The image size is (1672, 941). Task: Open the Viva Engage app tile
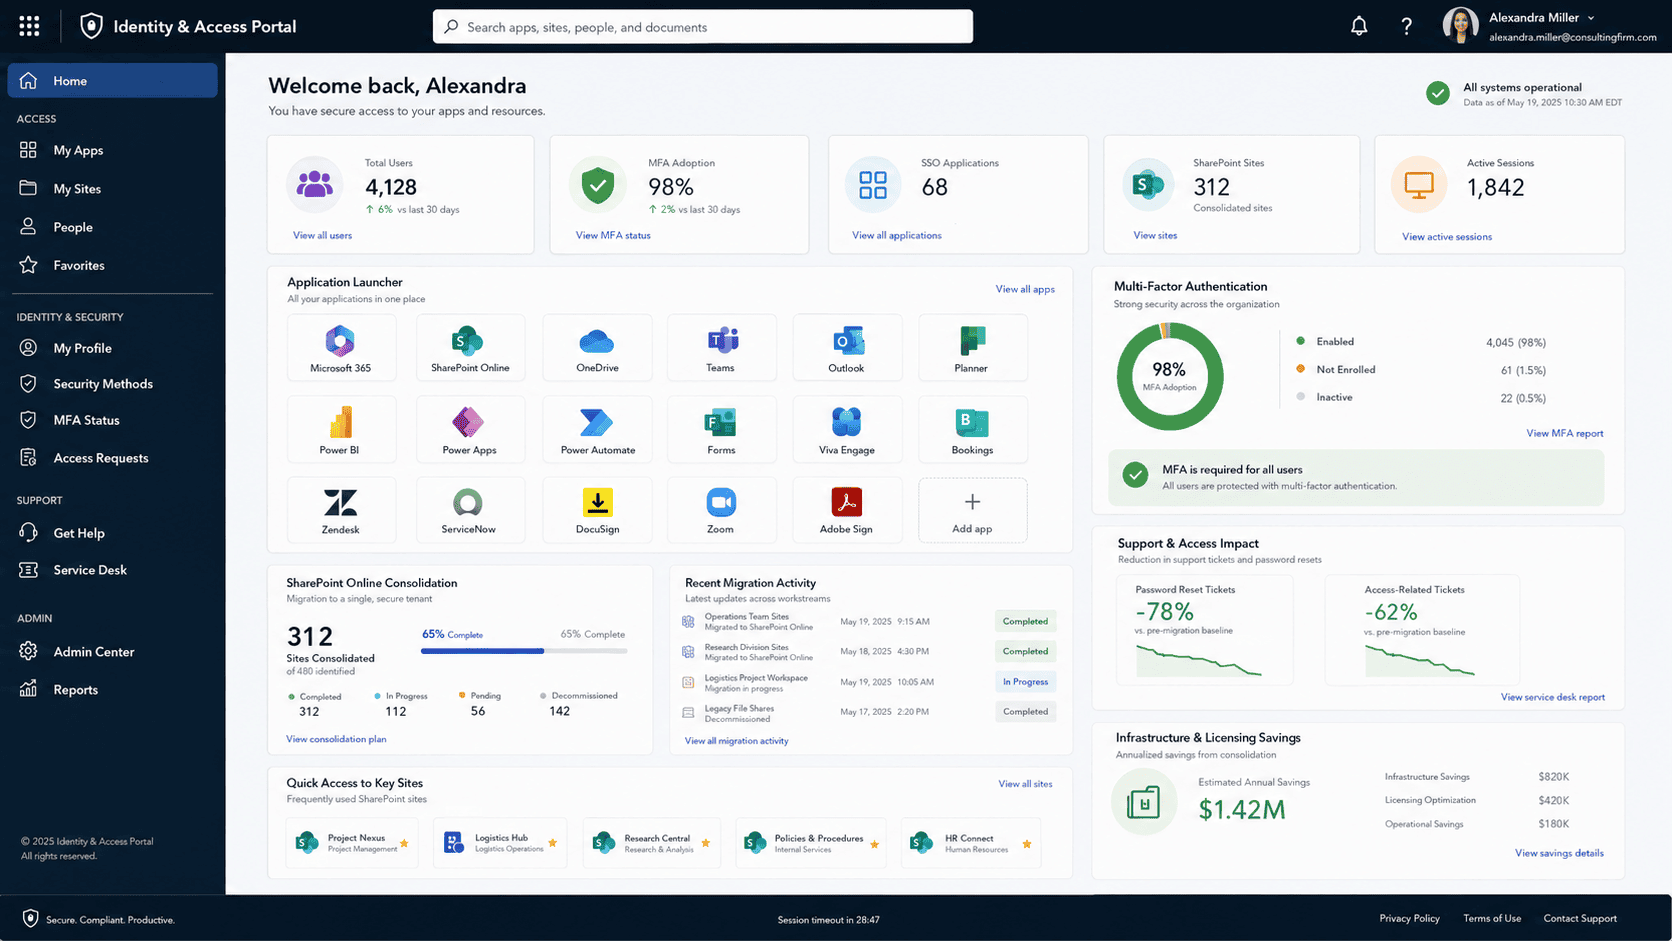pyautogui.click(x=847, y=429)
